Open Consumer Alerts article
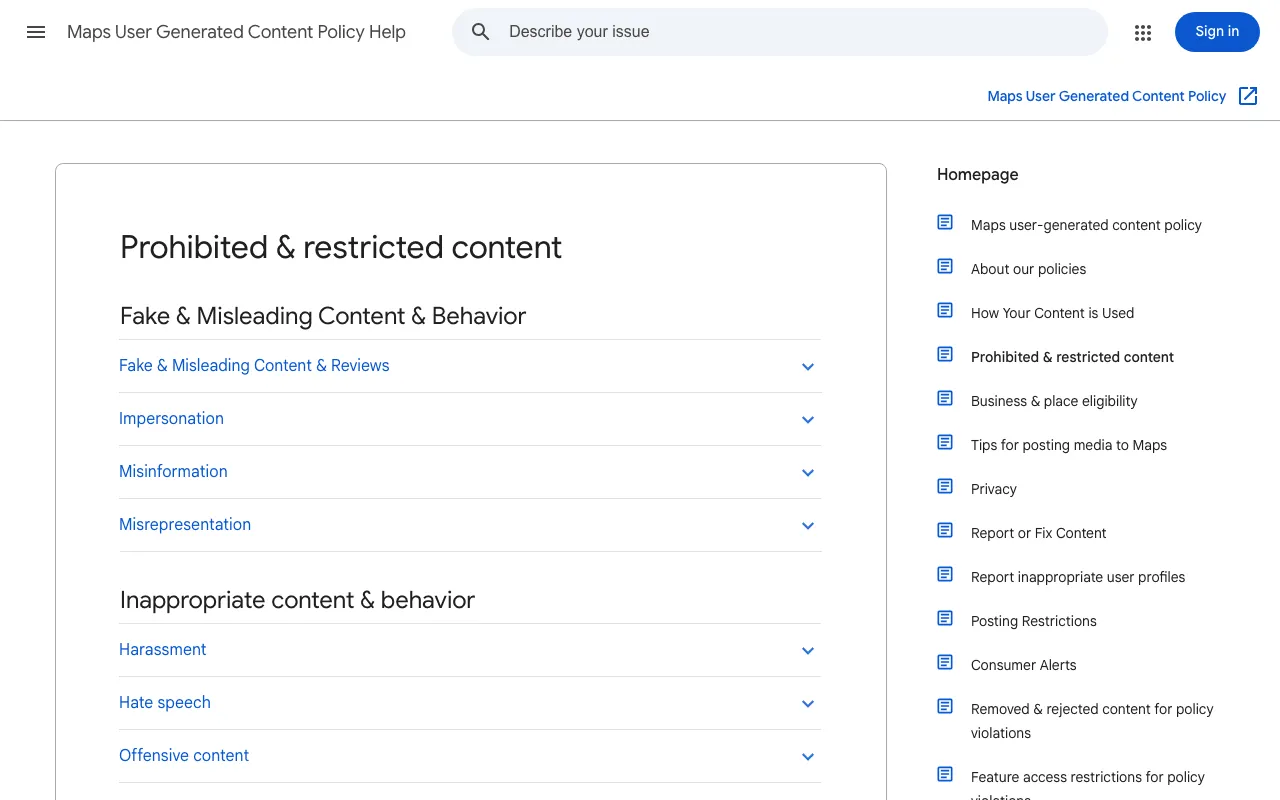The width and height of the screenshot is (1280, 800). [1023, 665]
